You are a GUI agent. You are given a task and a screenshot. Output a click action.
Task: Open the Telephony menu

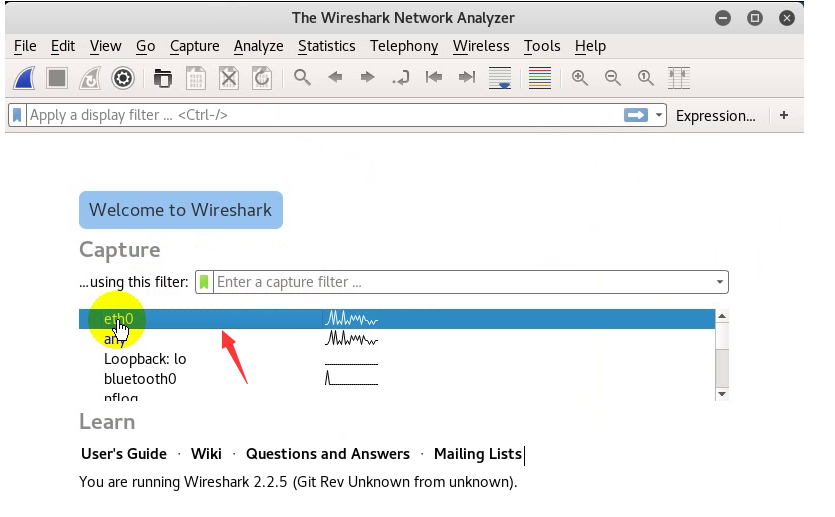click(404, 46)
